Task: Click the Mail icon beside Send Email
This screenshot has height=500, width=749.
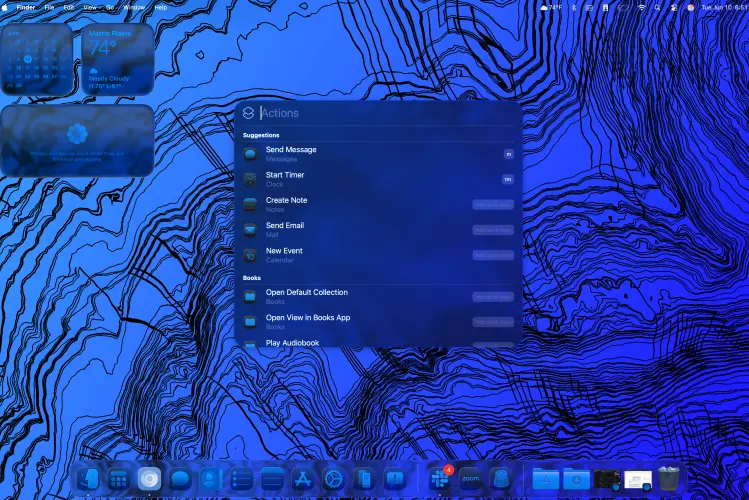Action: tap(250, 230)
